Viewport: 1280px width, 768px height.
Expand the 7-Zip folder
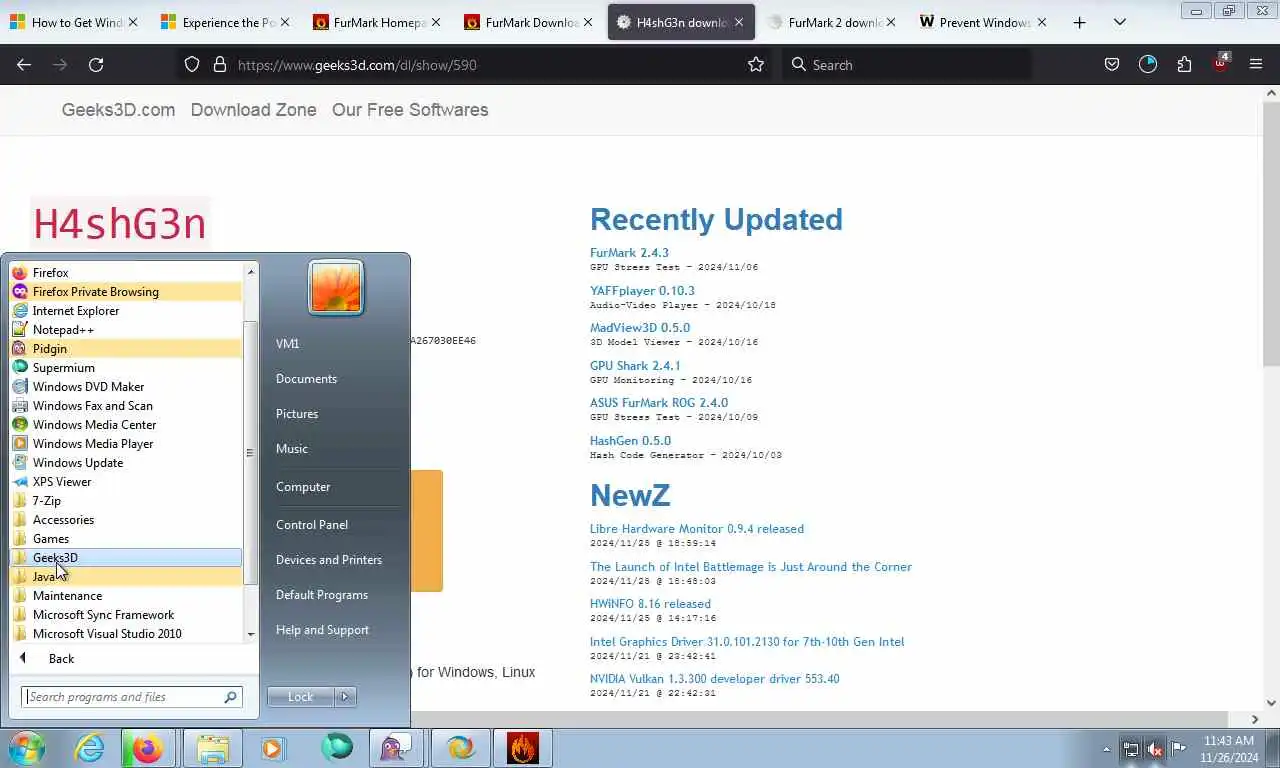tap(125, 501)
